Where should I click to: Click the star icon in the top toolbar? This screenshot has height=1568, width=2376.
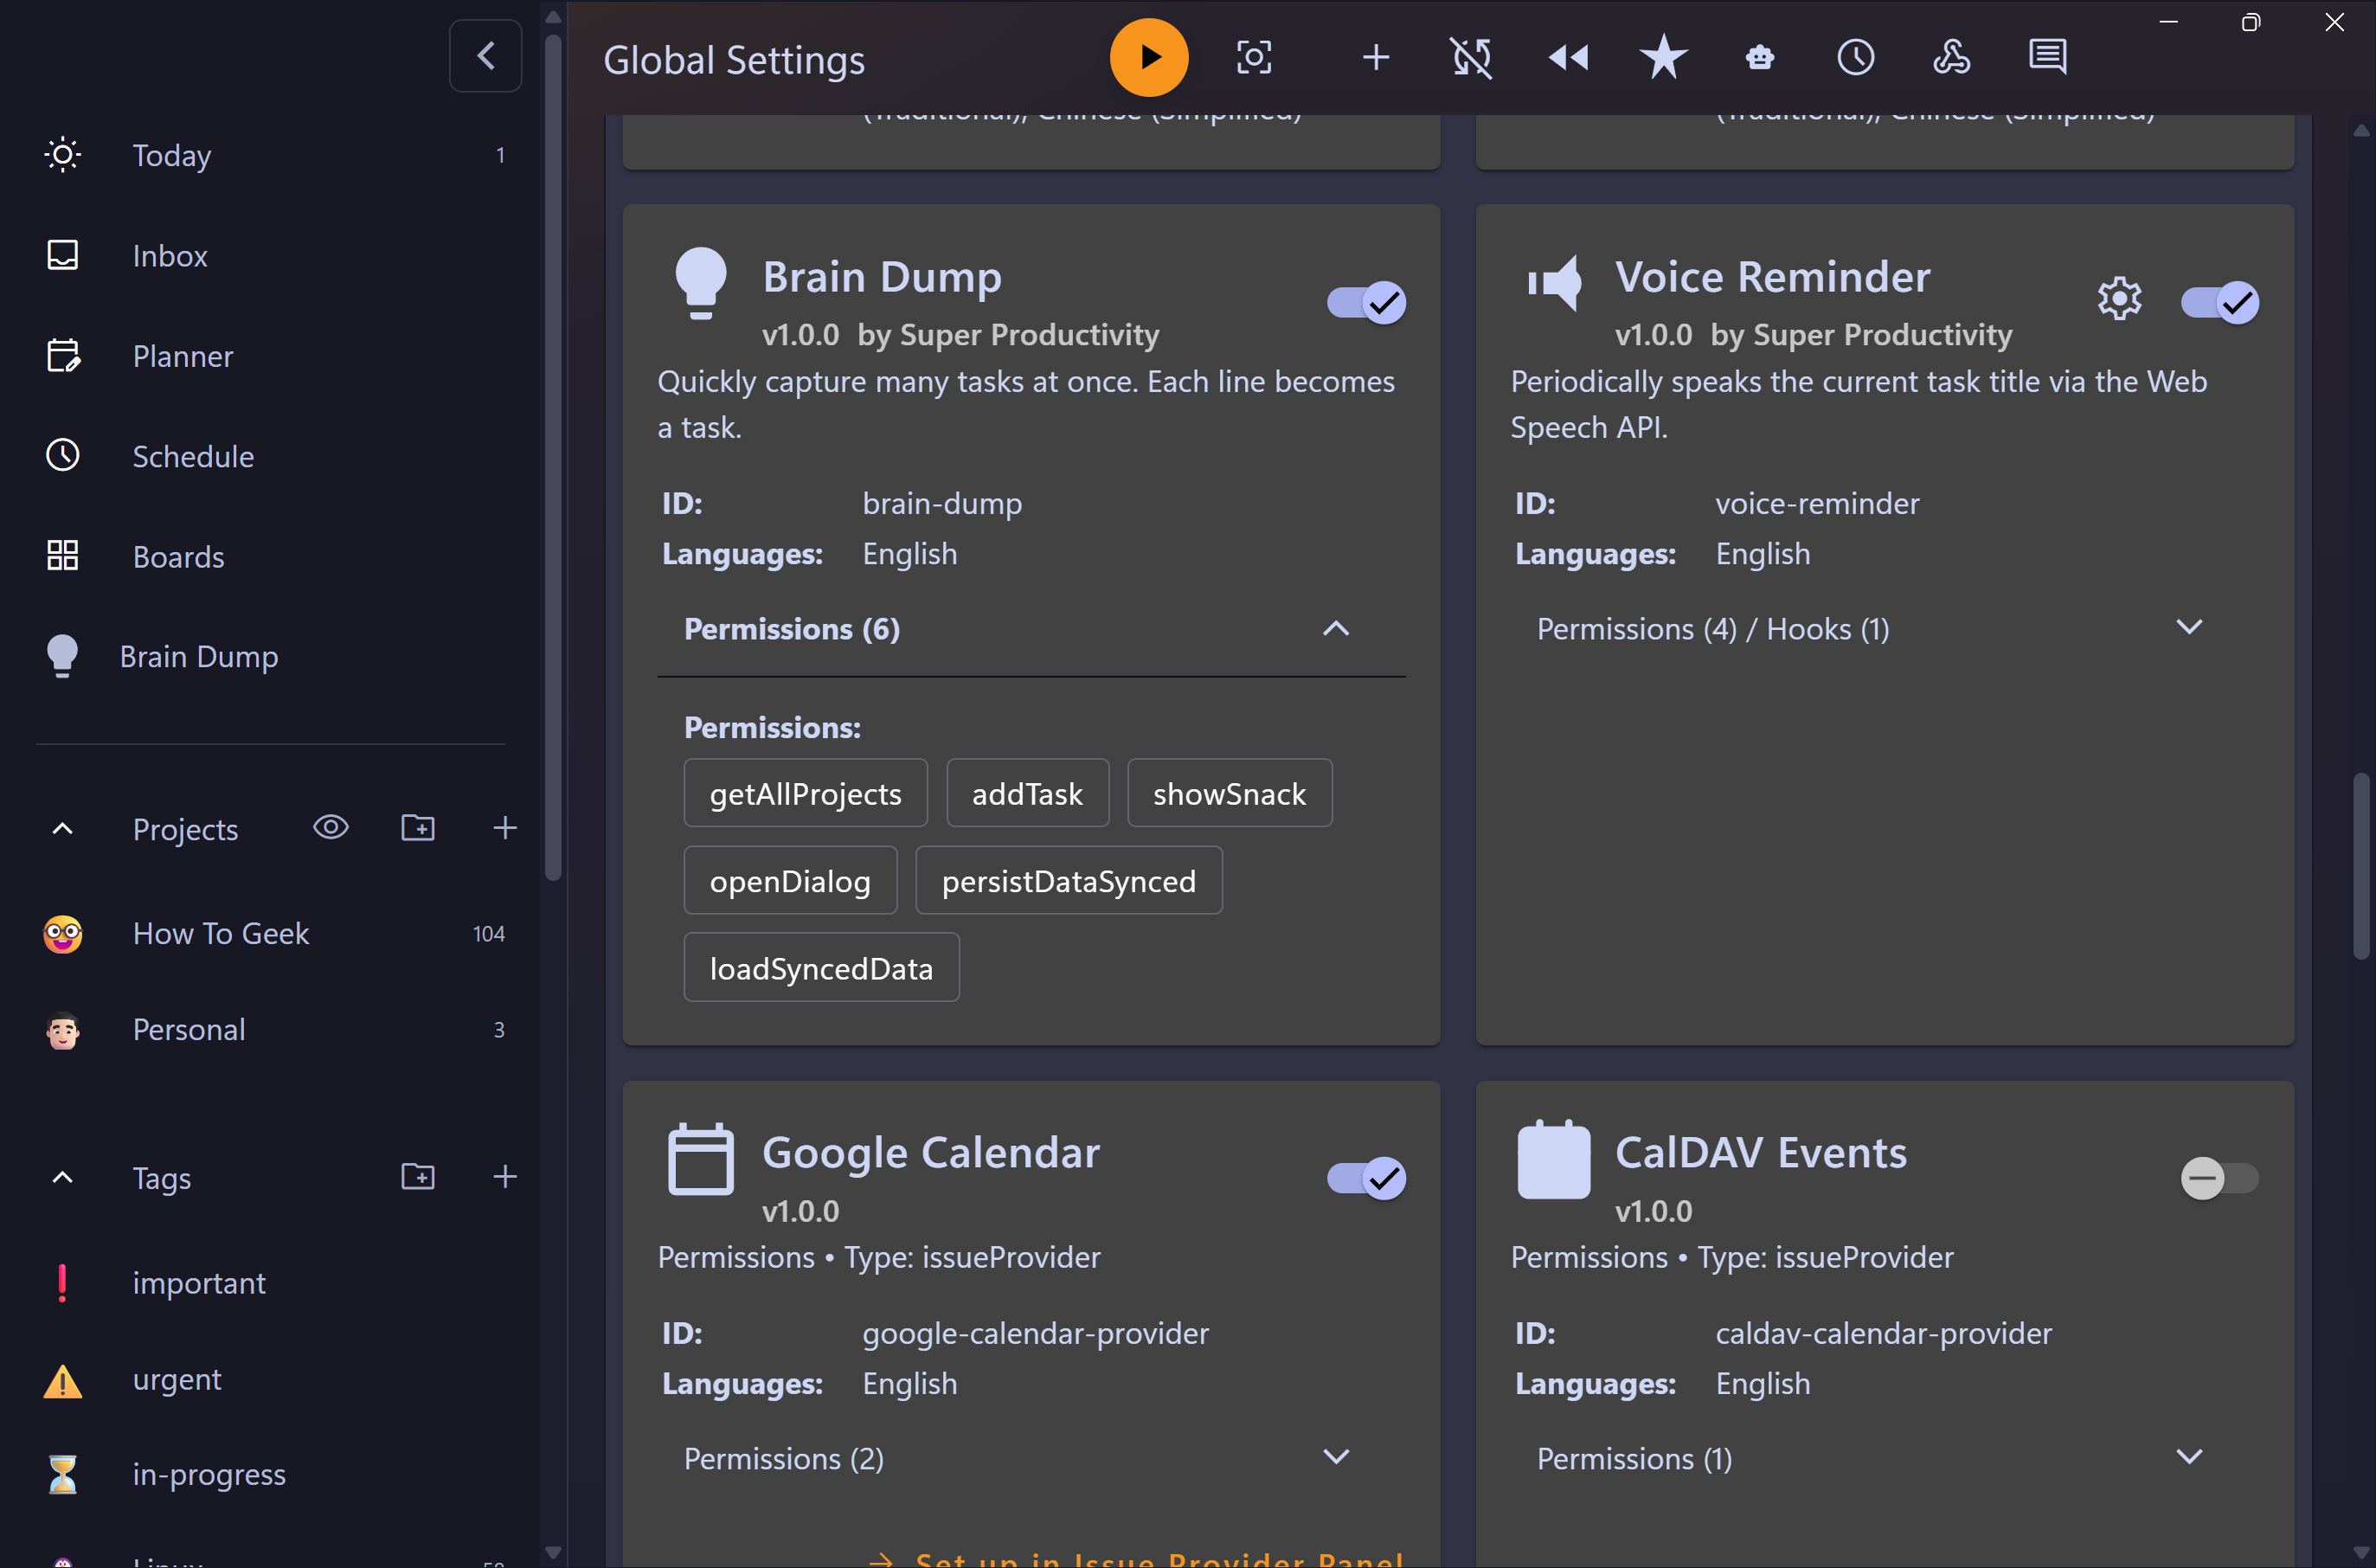pyautogui.click(x=1663, y=57)
